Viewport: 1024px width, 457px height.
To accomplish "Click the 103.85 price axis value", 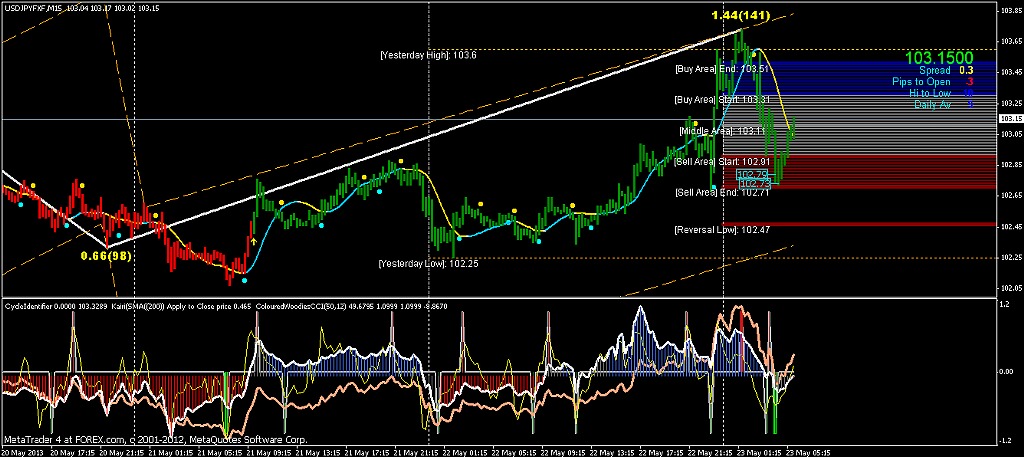I will point(1010,11).
